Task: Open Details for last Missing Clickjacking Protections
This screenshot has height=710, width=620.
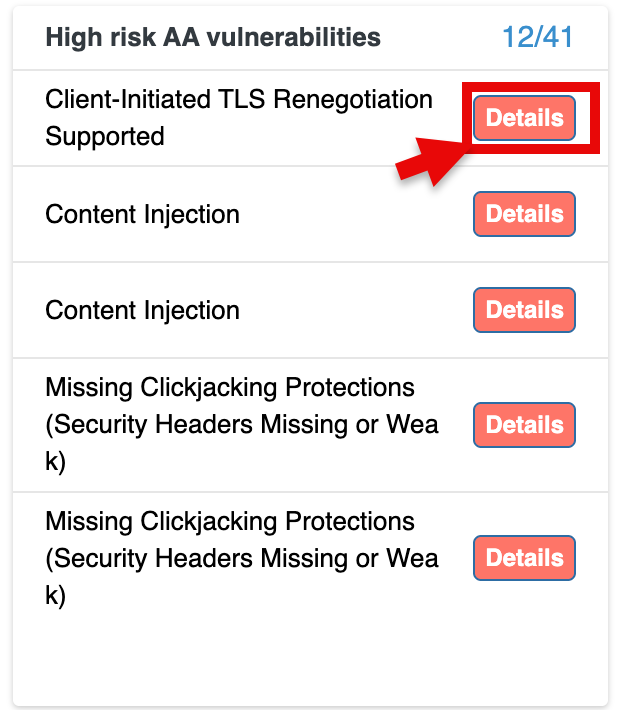Action: coord(524,558)
